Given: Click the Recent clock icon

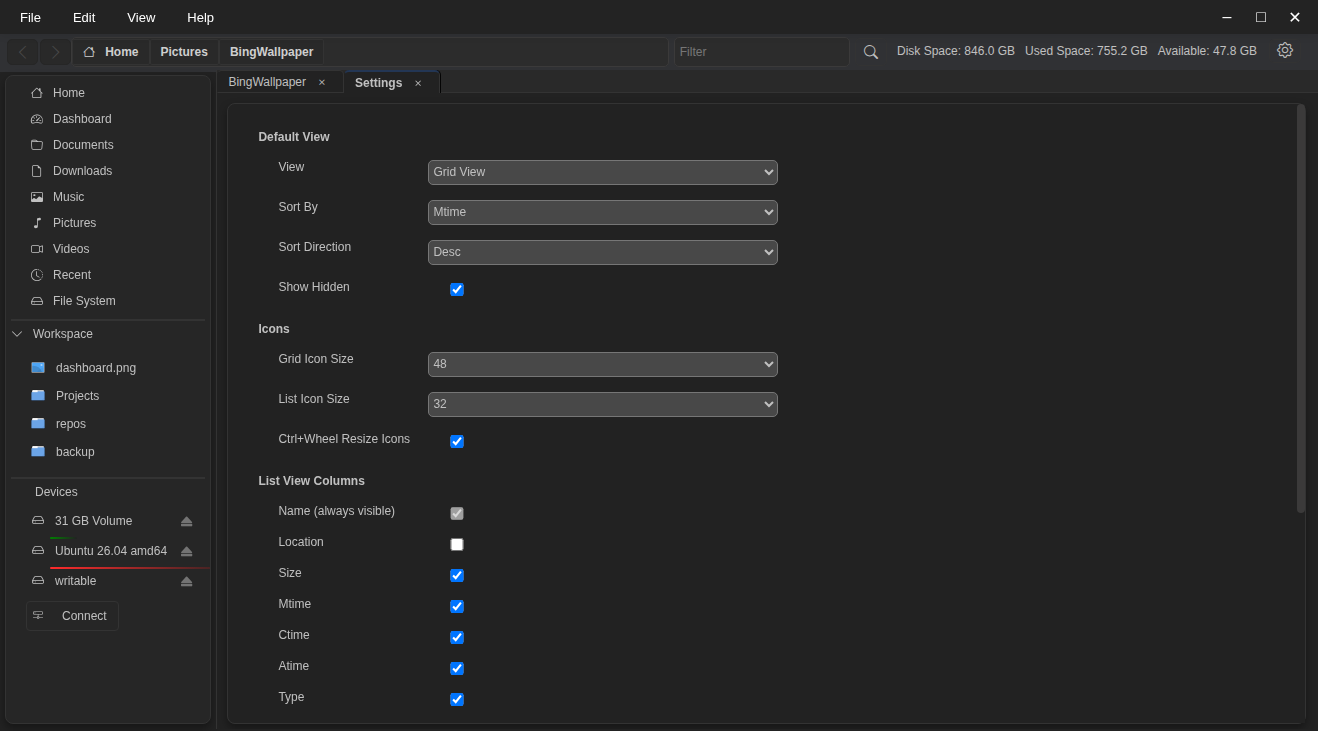Looking at the screenshot, I should click(x=37, y=275).
